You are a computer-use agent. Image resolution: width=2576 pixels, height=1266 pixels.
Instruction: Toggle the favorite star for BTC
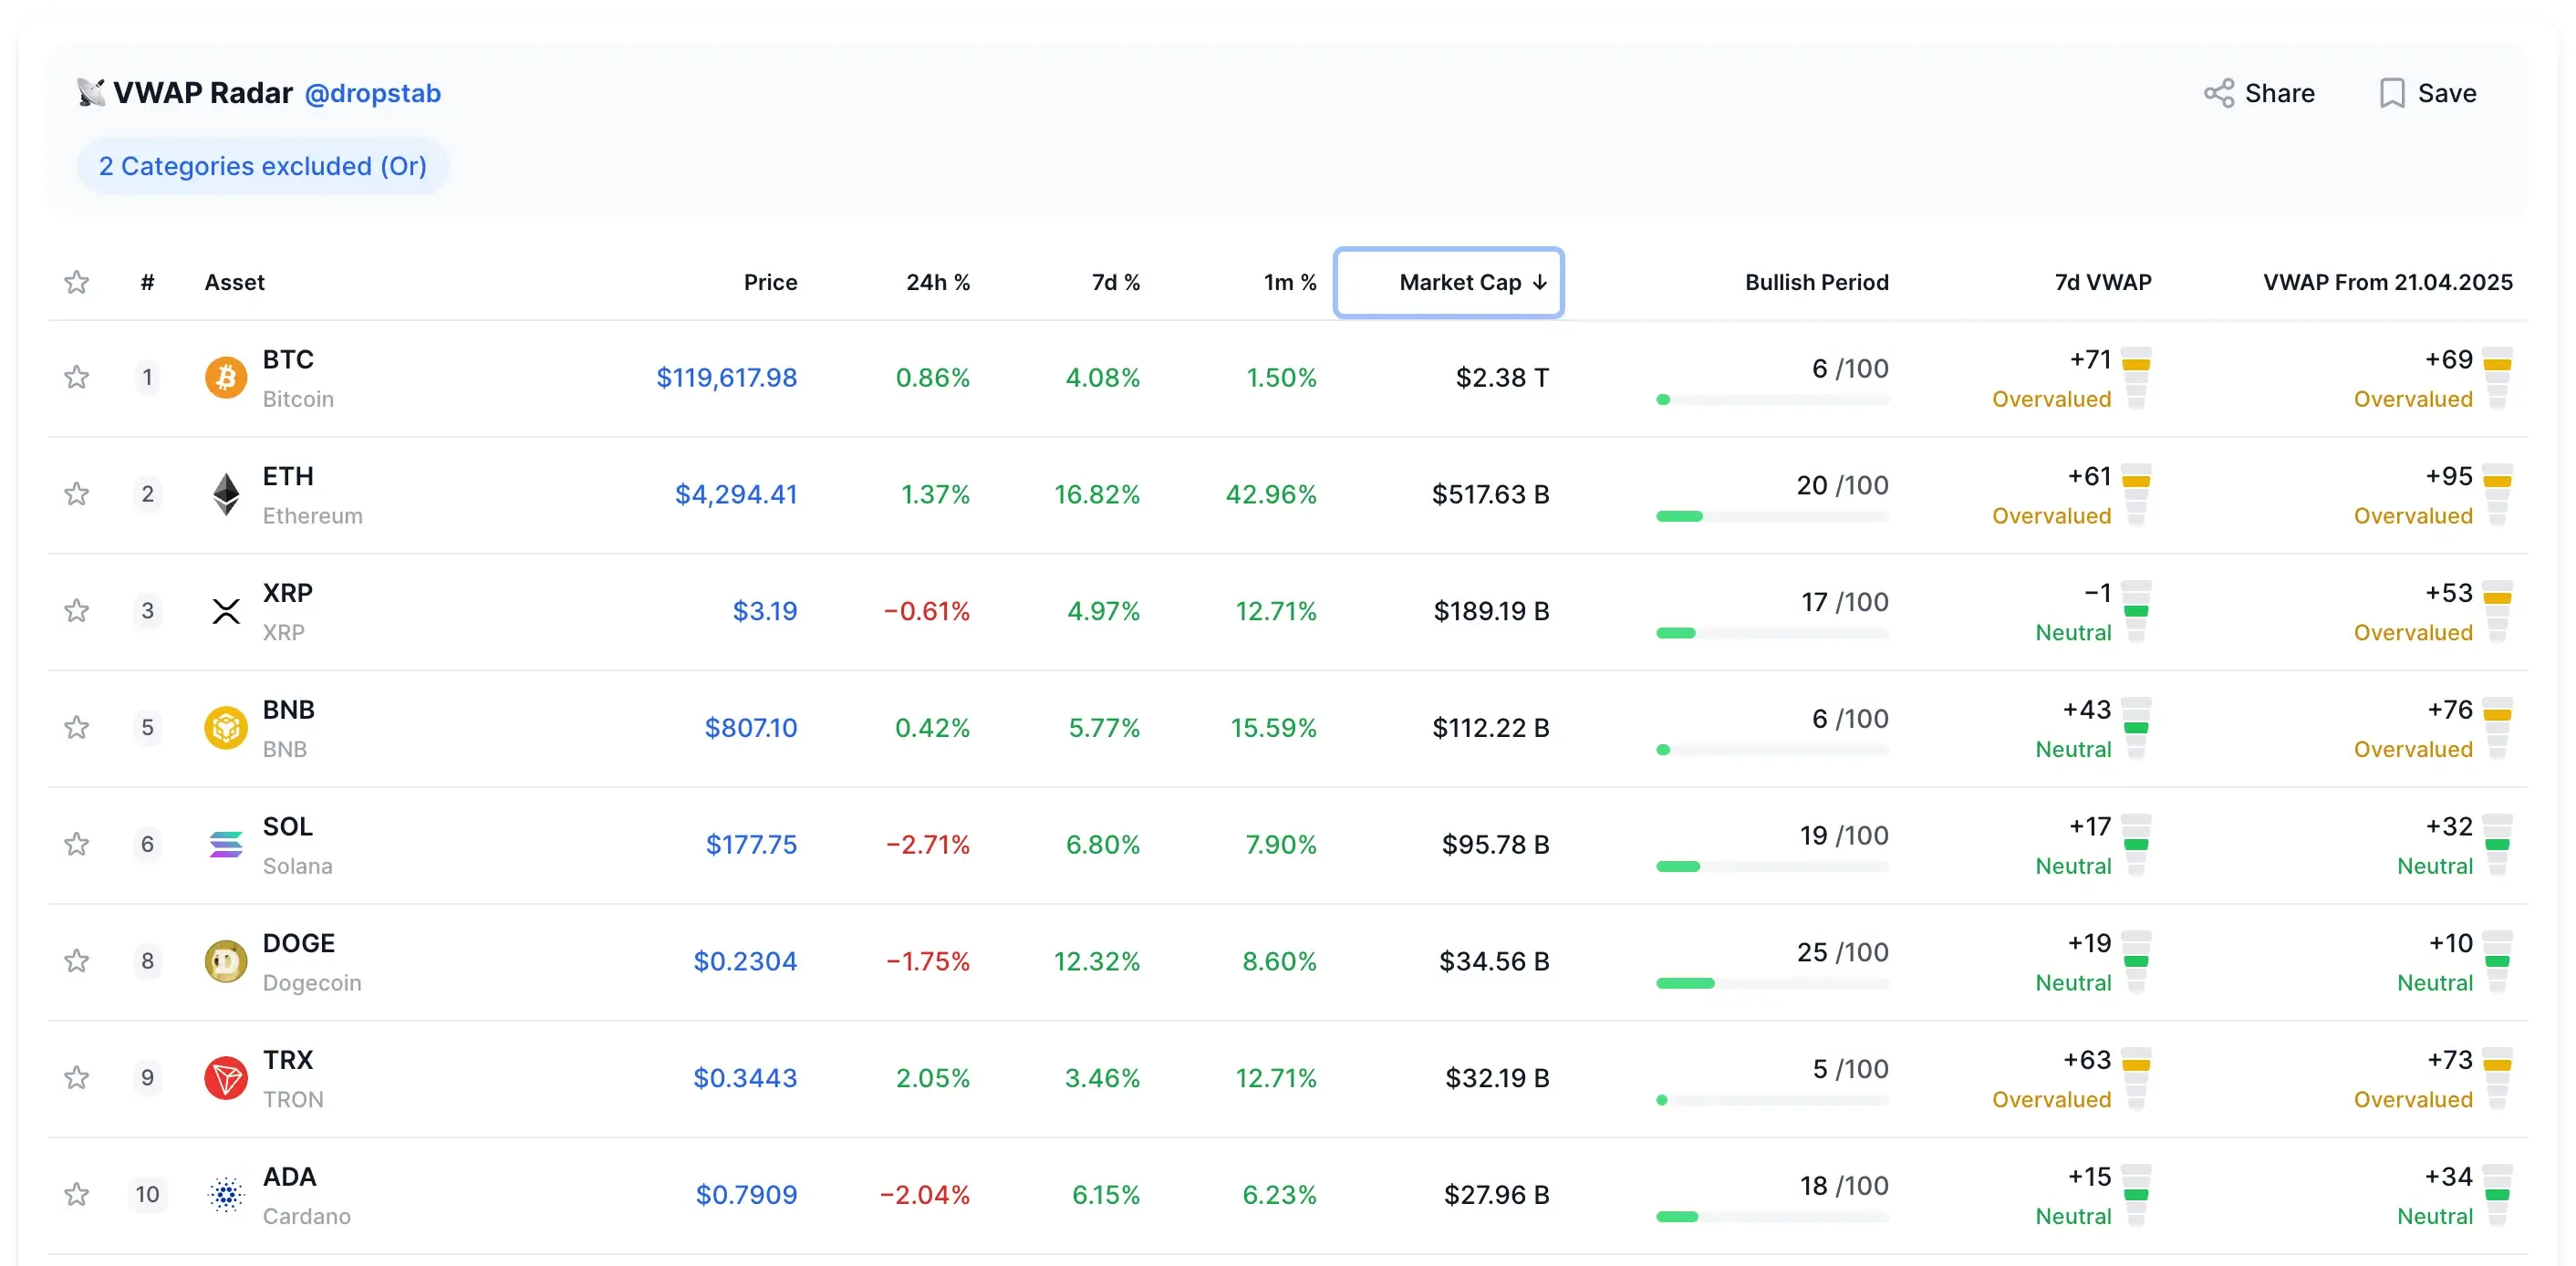(77, 378)
